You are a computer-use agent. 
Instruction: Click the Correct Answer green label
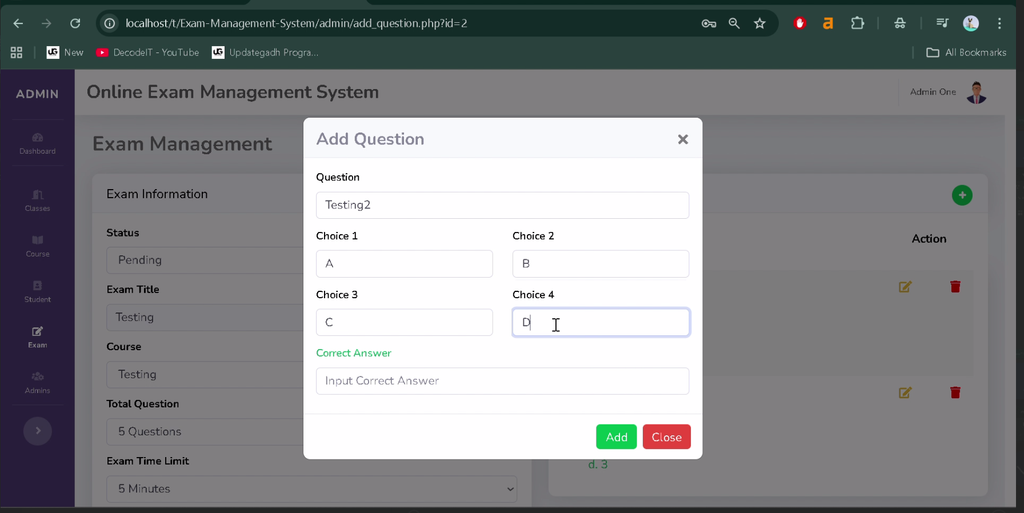(x=353, y=353)
